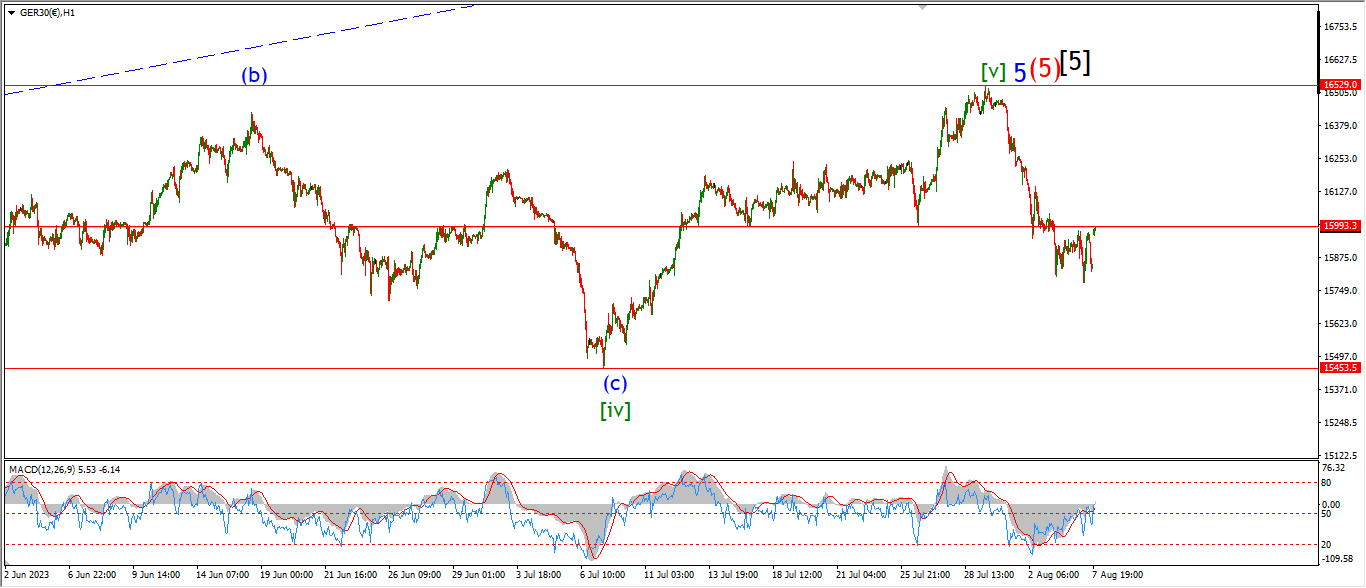Click the 21 Jun 16:00 time label
Image resolution: width=1366 pixels, height=588 pixels.
(350, 575)
